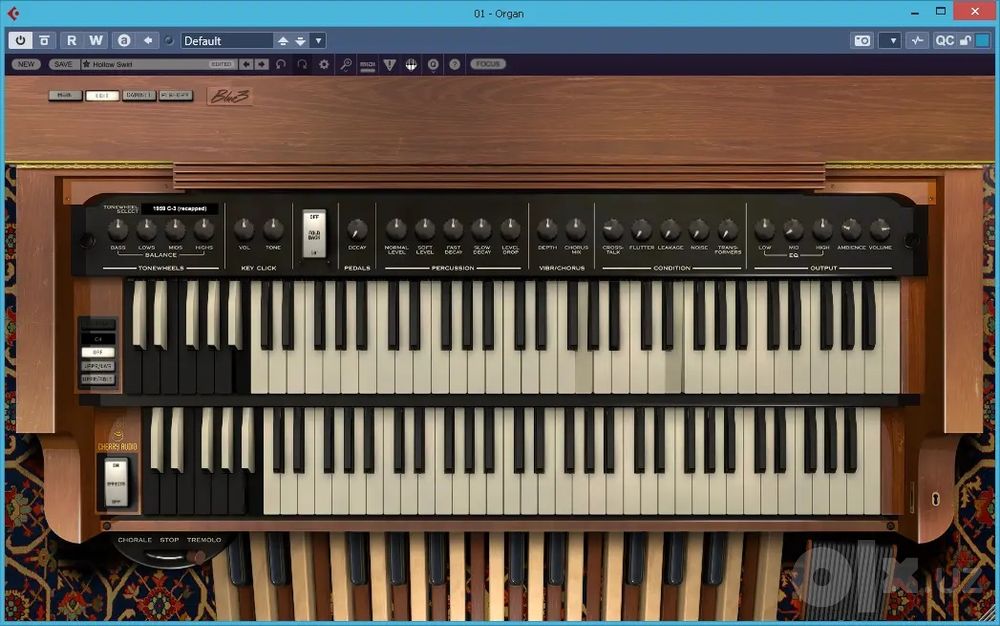The image size is (1000, 626).
Task: Set rotary speed switch to Chorale
Action: click(x=135, y=540)
